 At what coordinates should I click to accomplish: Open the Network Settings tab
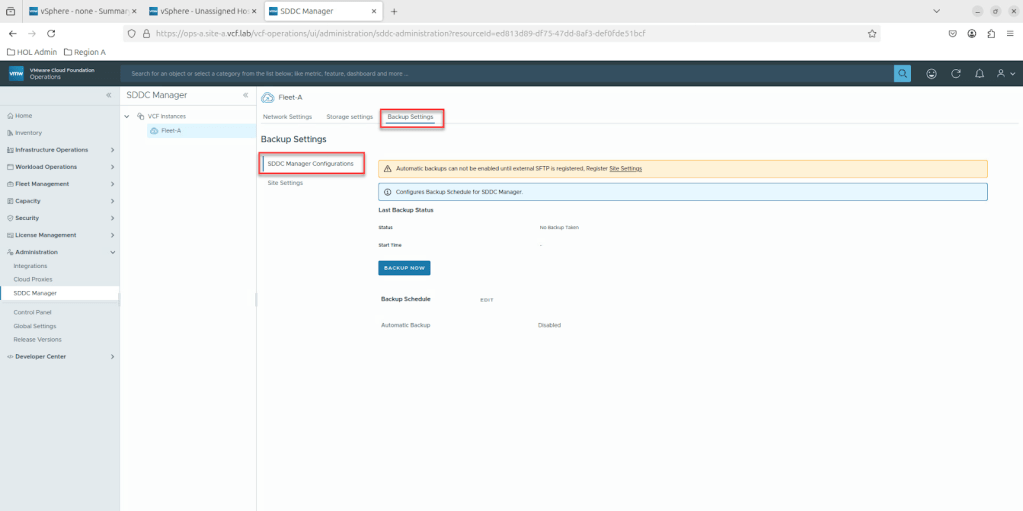[x=287, y=117]
